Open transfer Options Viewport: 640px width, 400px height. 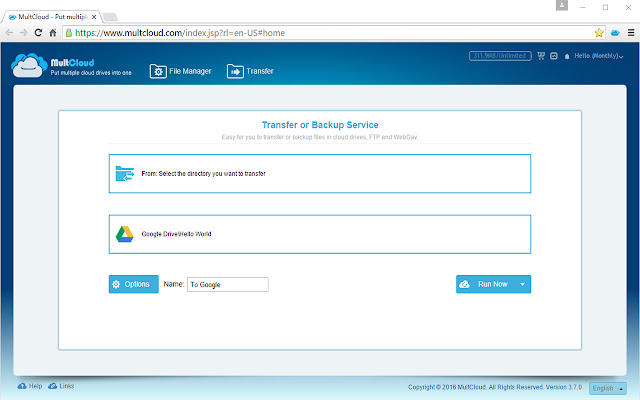133,284
